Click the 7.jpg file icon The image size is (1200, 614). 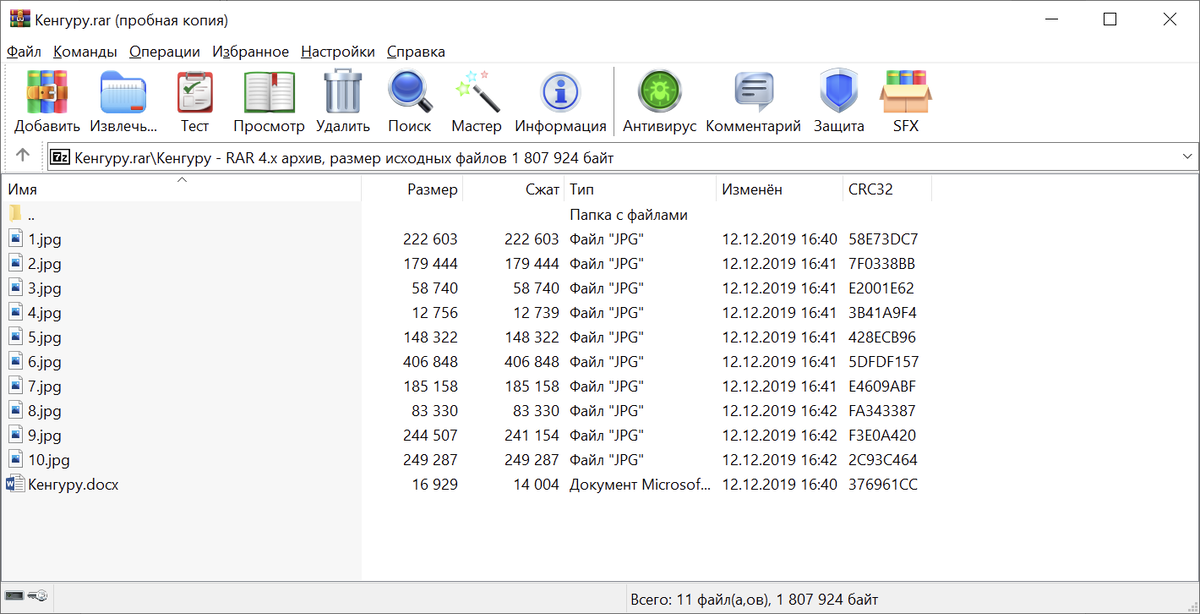(x=16, y=386)
